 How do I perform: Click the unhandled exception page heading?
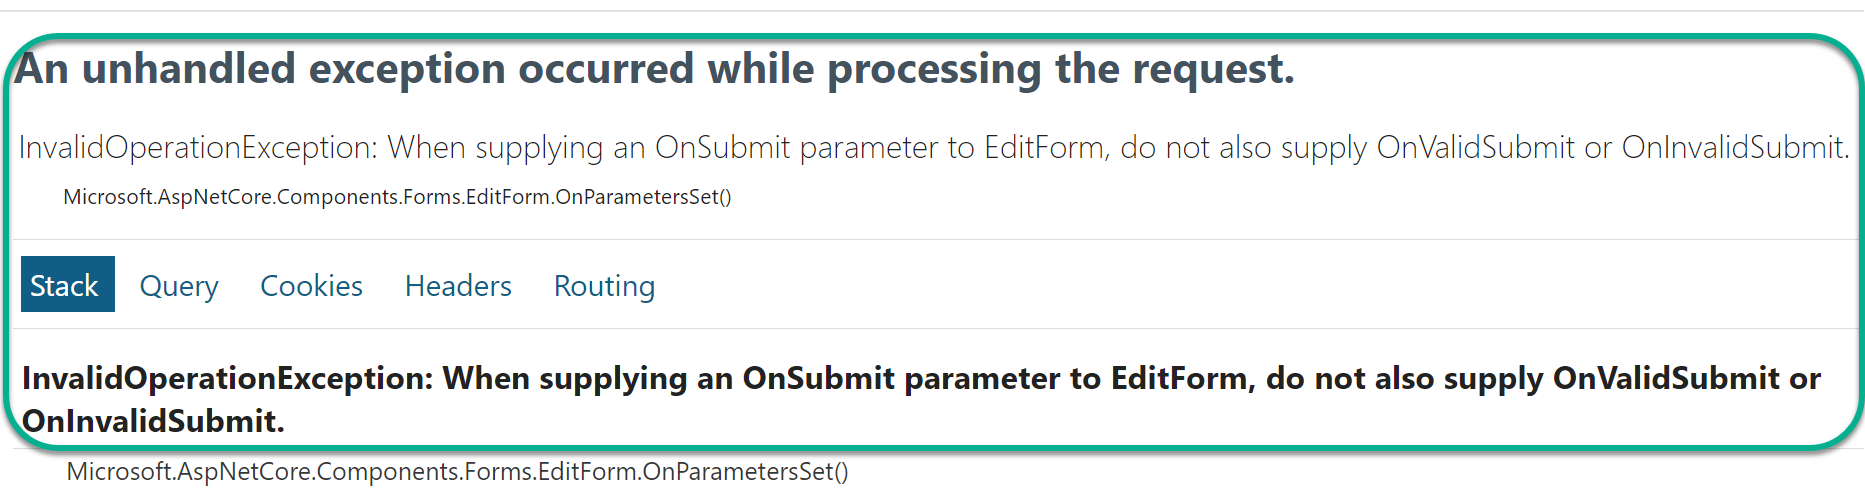[x=655, y=69]
